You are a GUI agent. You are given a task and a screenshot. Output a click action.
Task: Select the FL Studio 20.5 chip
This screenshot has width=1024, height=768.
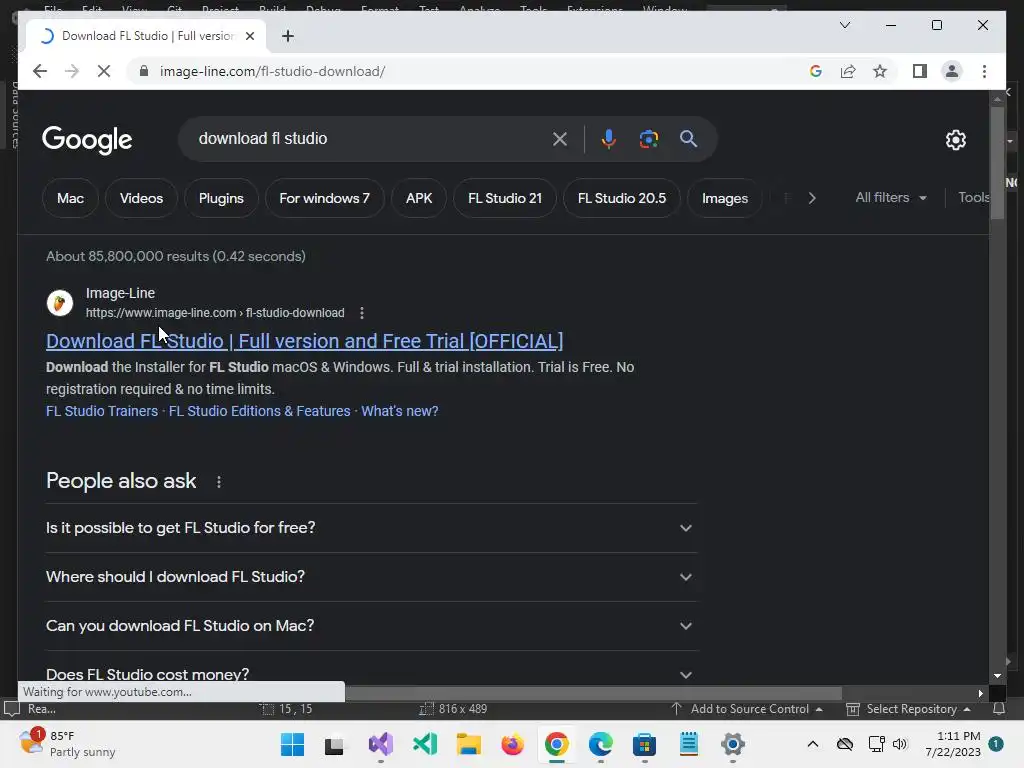(622, 198)
